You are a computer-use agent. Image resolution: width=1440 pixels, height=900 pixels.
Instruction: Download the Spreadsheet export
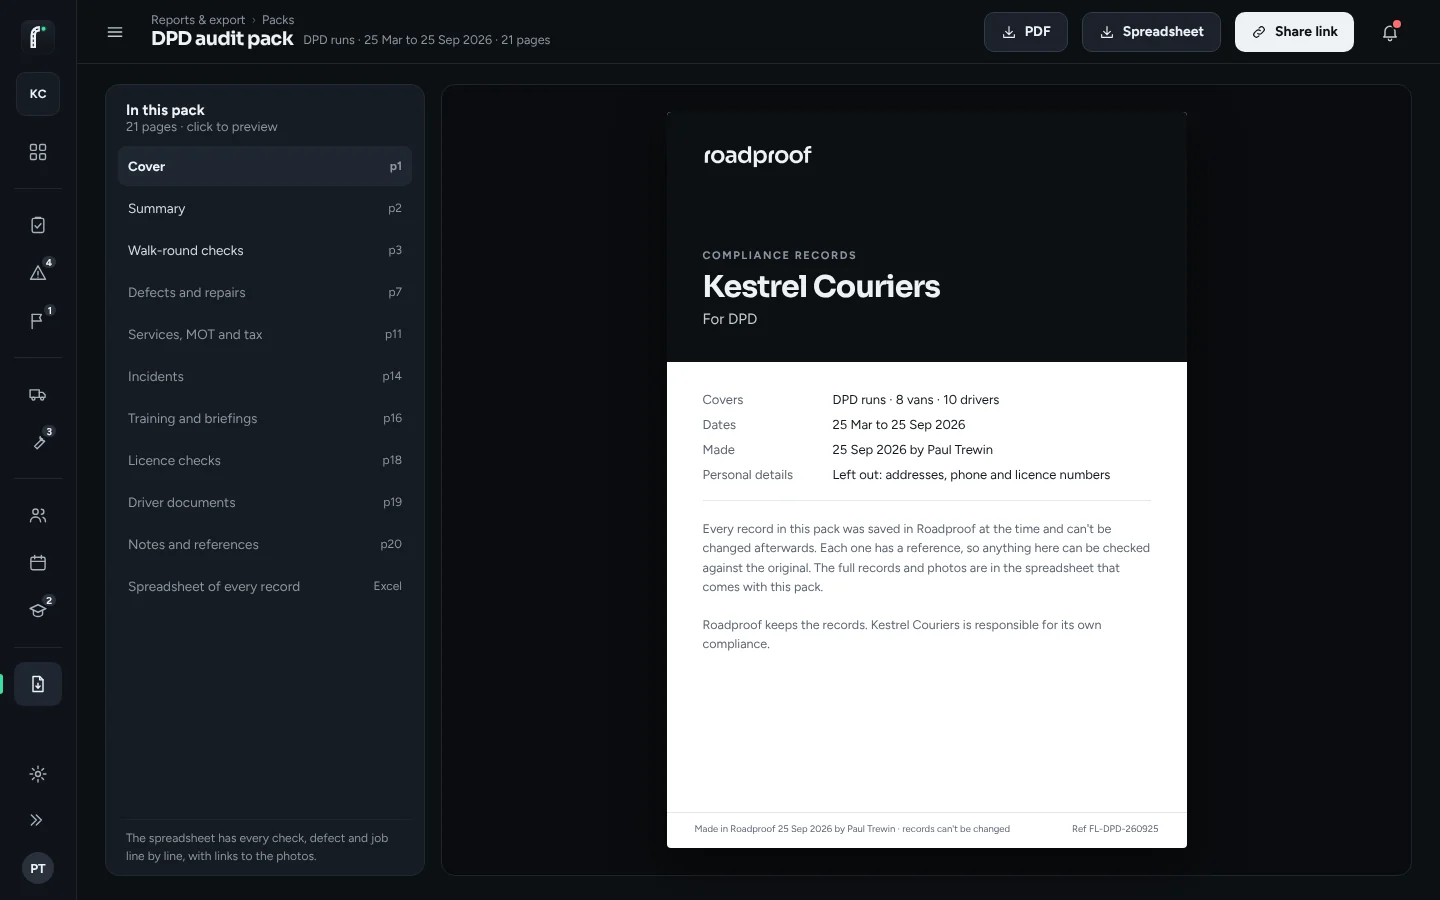[1151, 32]
